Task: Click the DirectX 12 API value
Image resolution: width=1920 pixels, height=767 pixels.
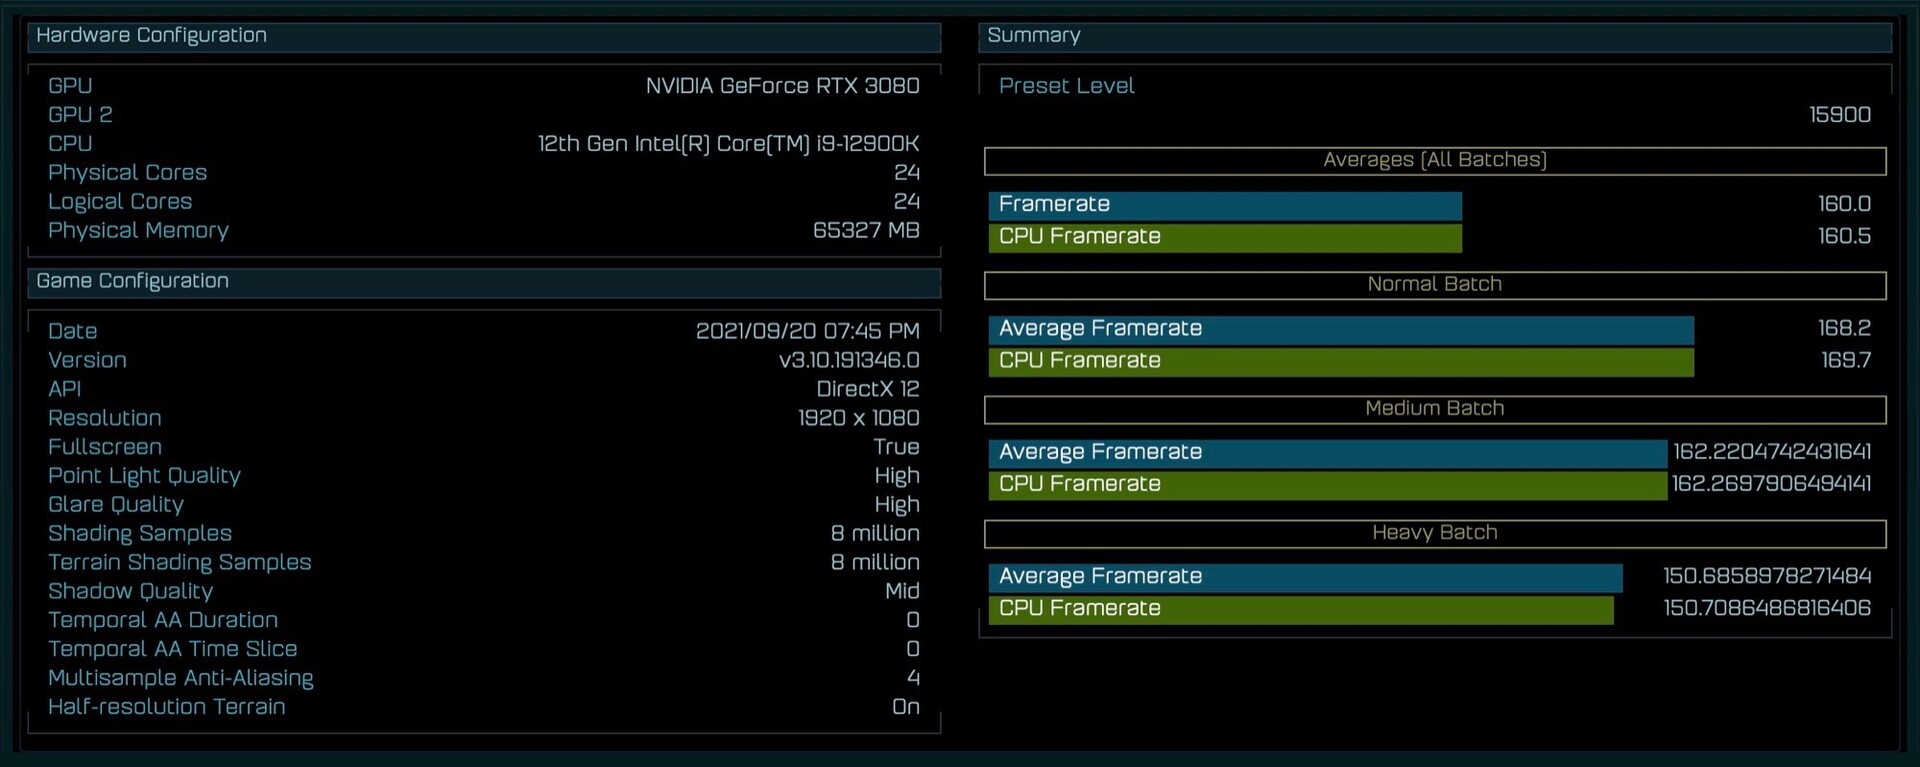Action: (867, 389)
